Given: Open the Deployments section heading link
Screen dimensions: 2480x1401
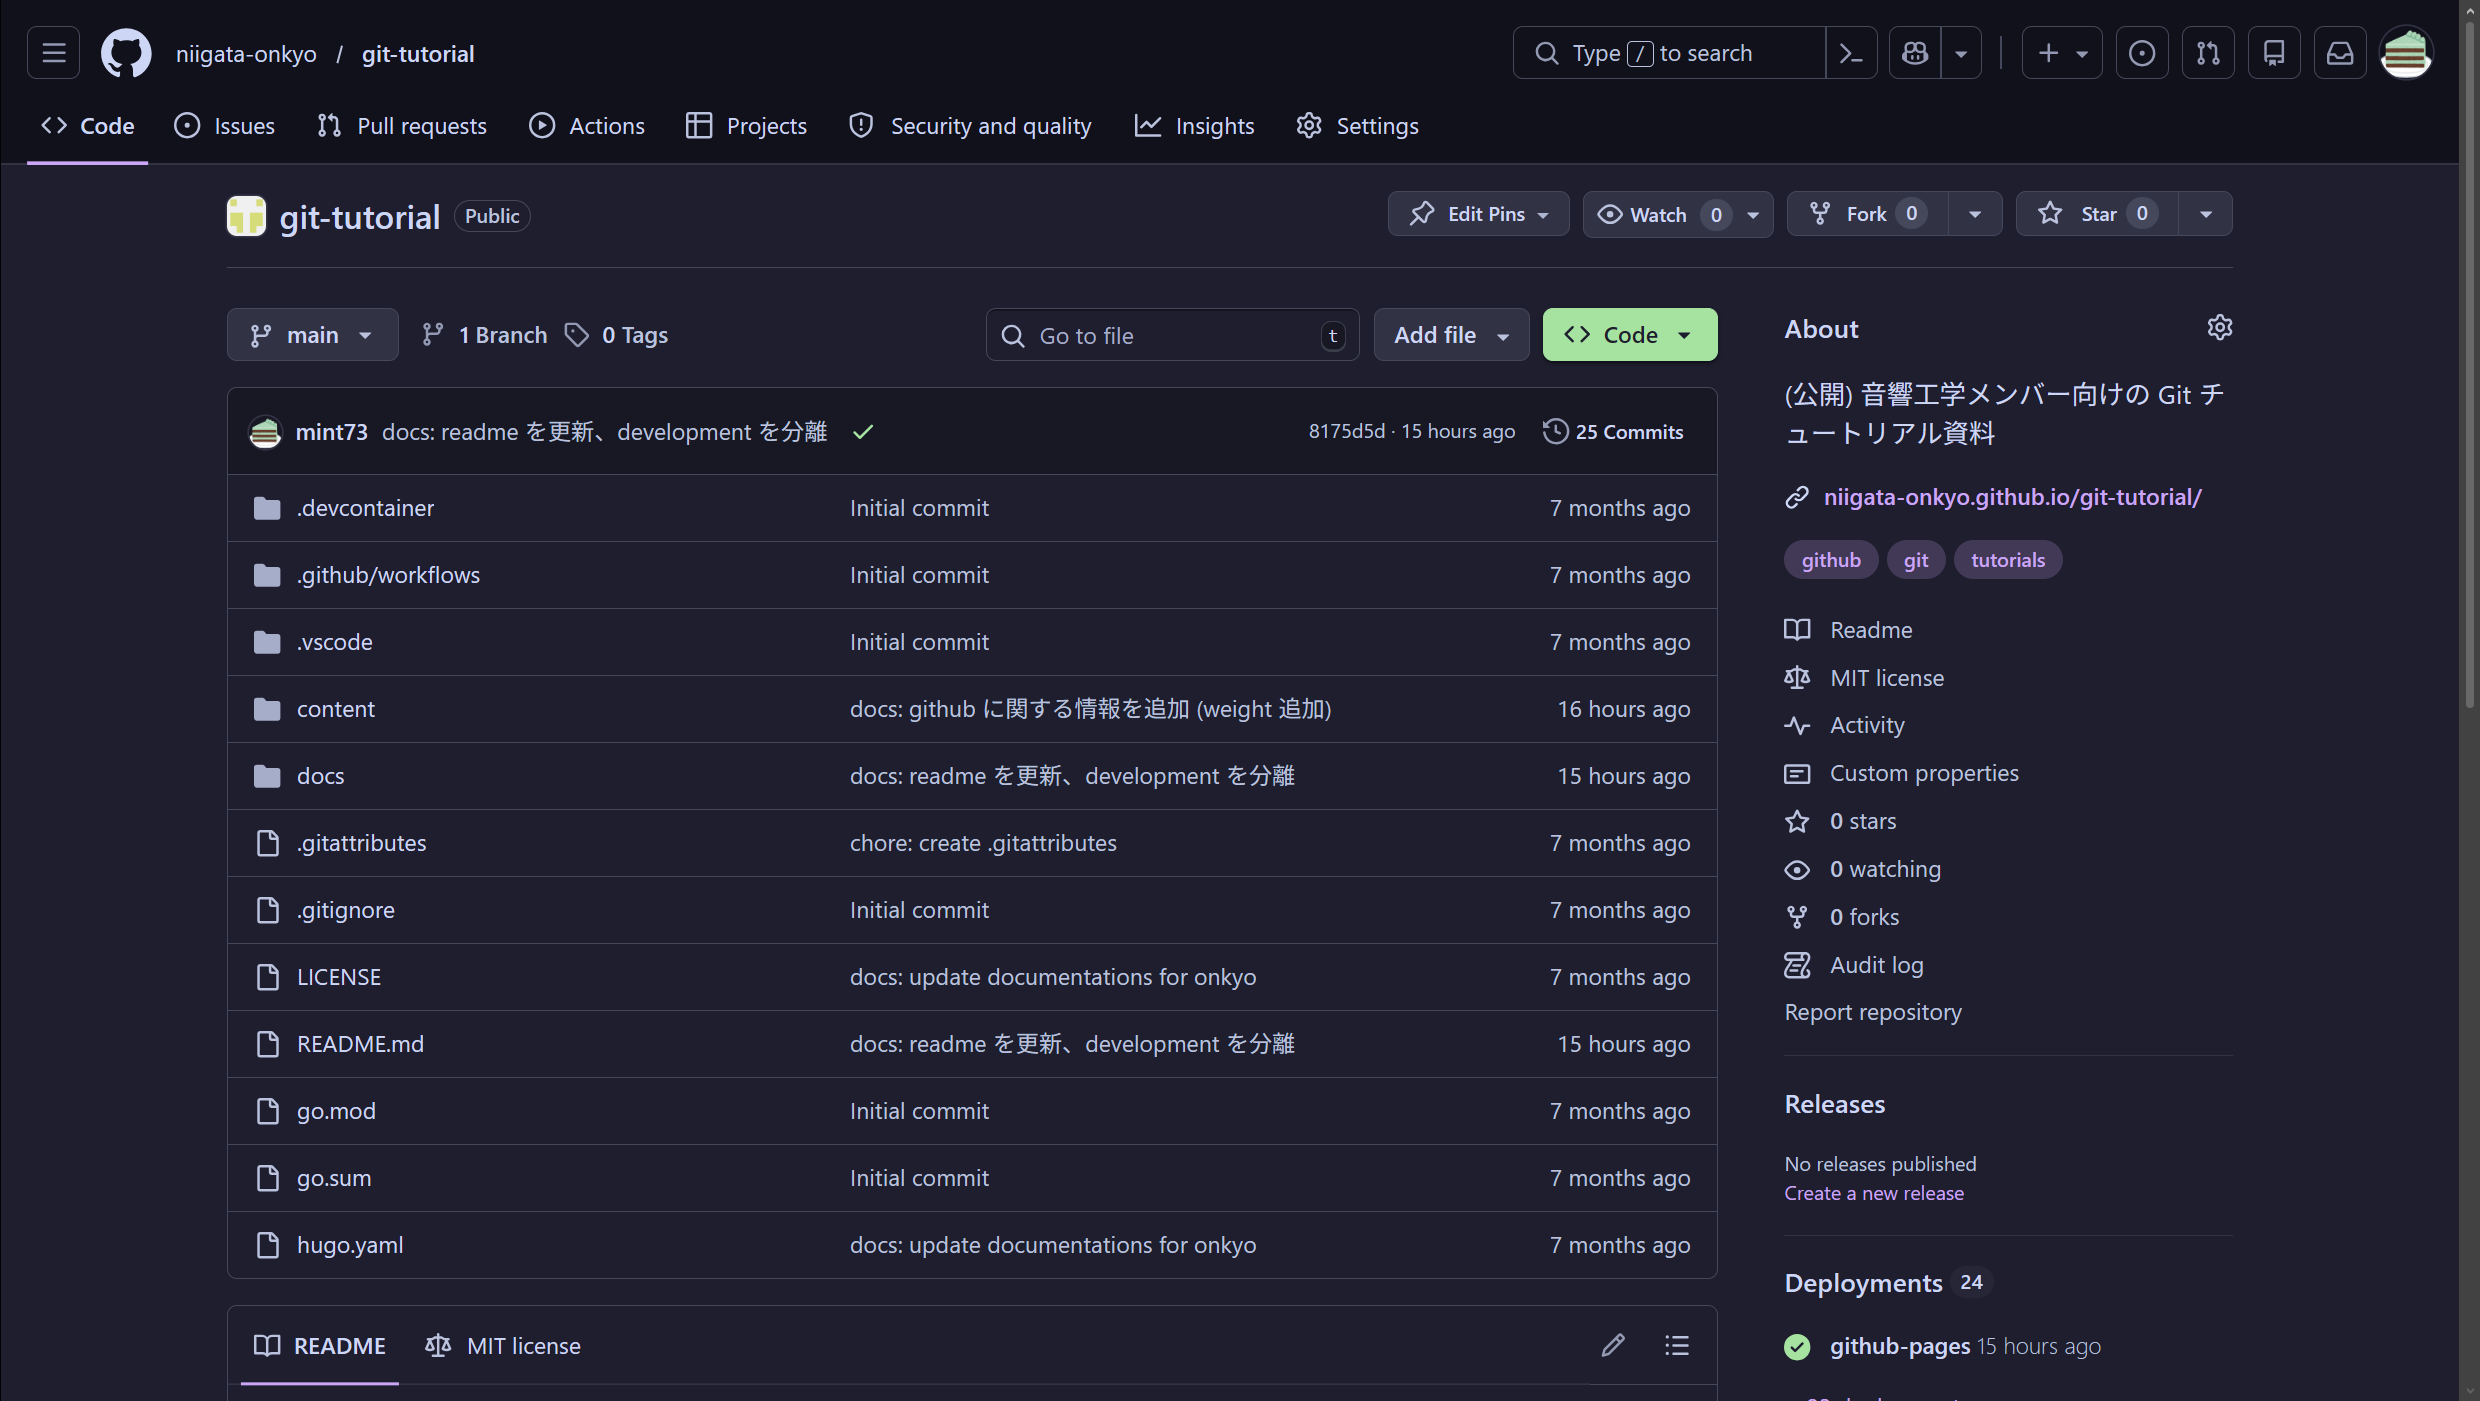Looking at the screenshot, I should (1863, 1283).
